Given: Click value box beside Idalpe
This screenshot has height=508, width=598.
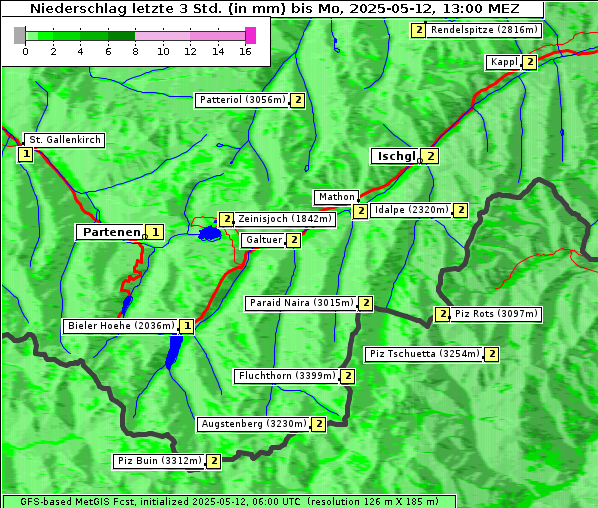Looking at the screenshot, I should (x=461, y=210).
